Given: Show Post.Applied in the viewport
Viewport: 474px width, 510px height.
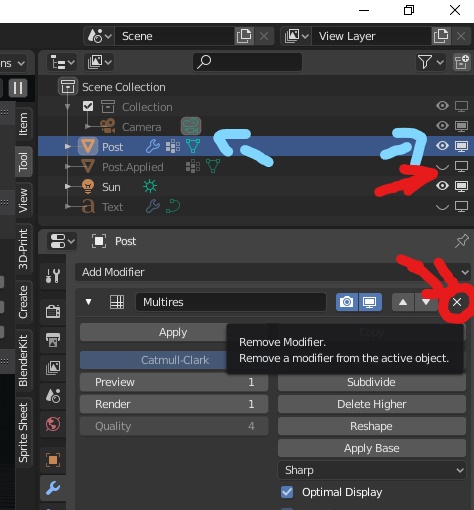Looking at the screenshot, I should point(442,167).
